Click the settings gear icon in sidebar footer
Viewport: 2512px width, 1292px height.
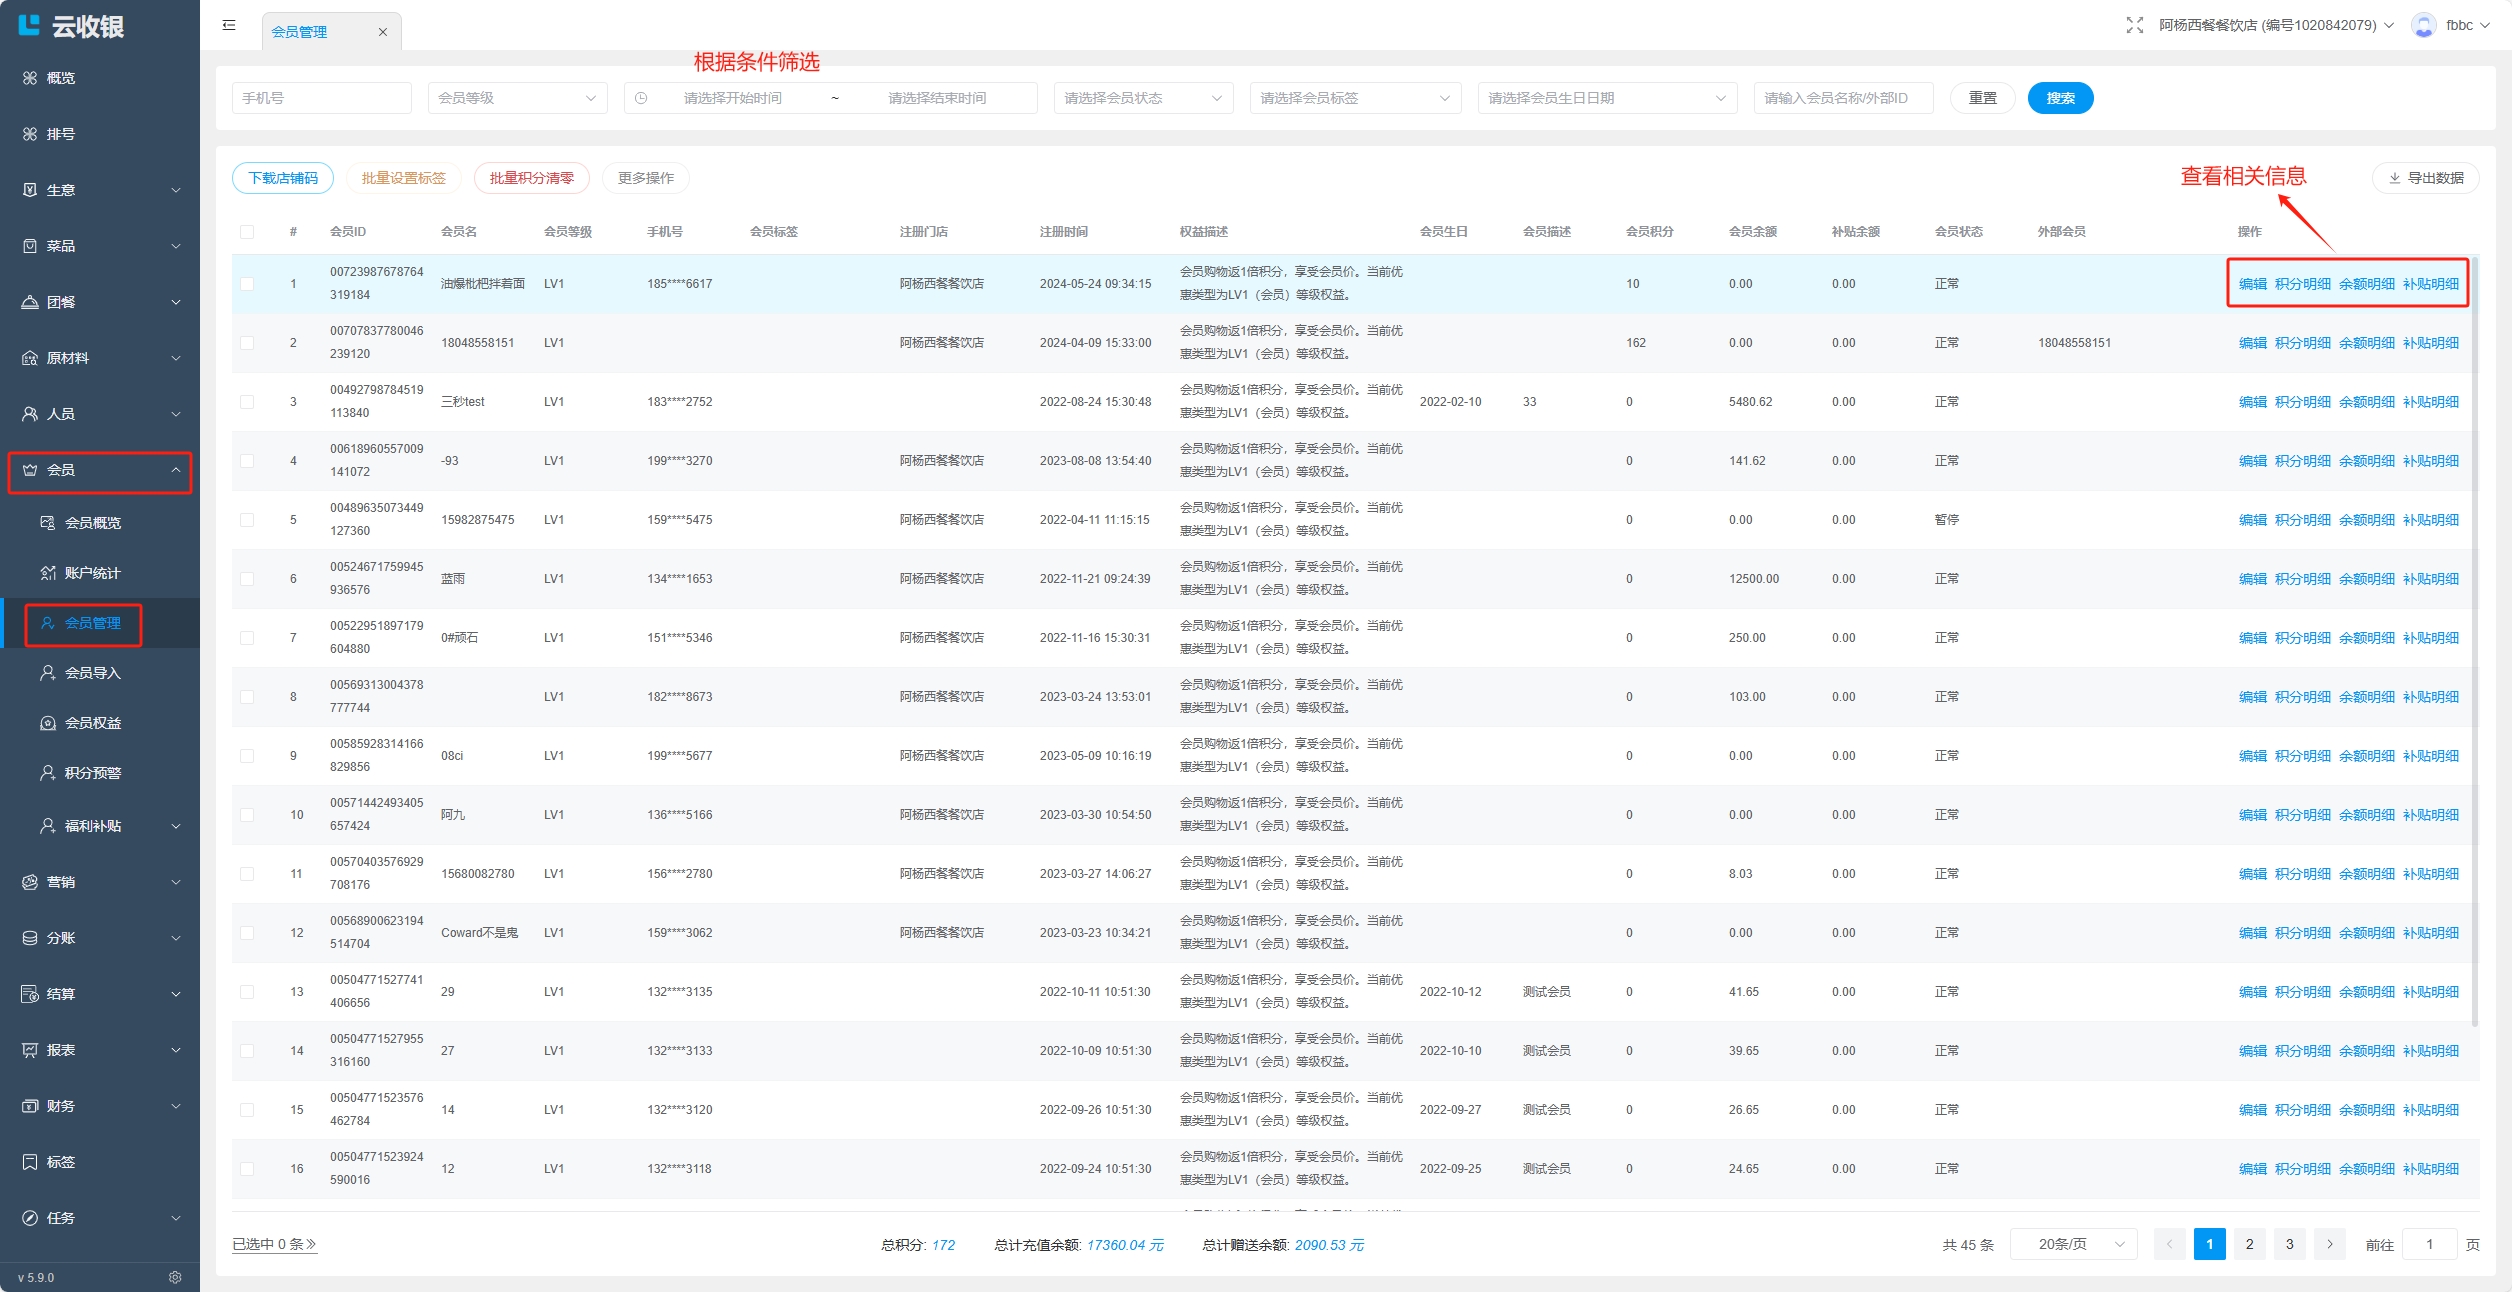pyautogui.click(x=175, y=1277)
